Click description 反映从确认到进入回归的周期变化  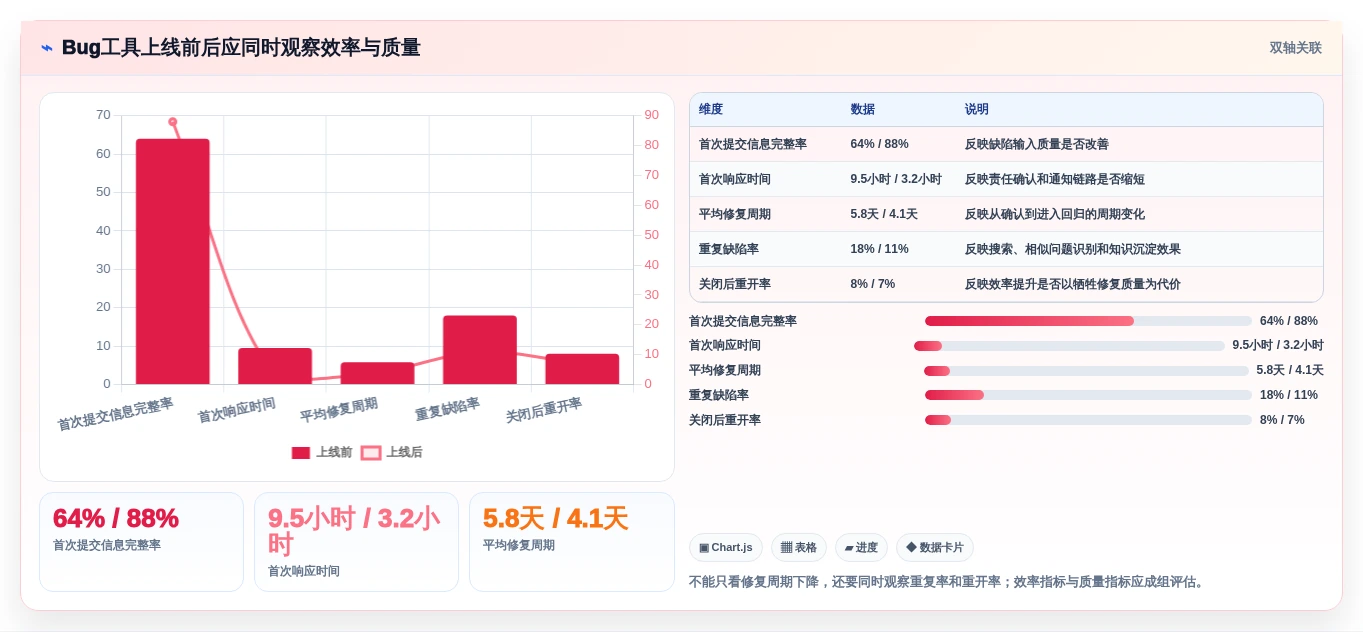1054,214
